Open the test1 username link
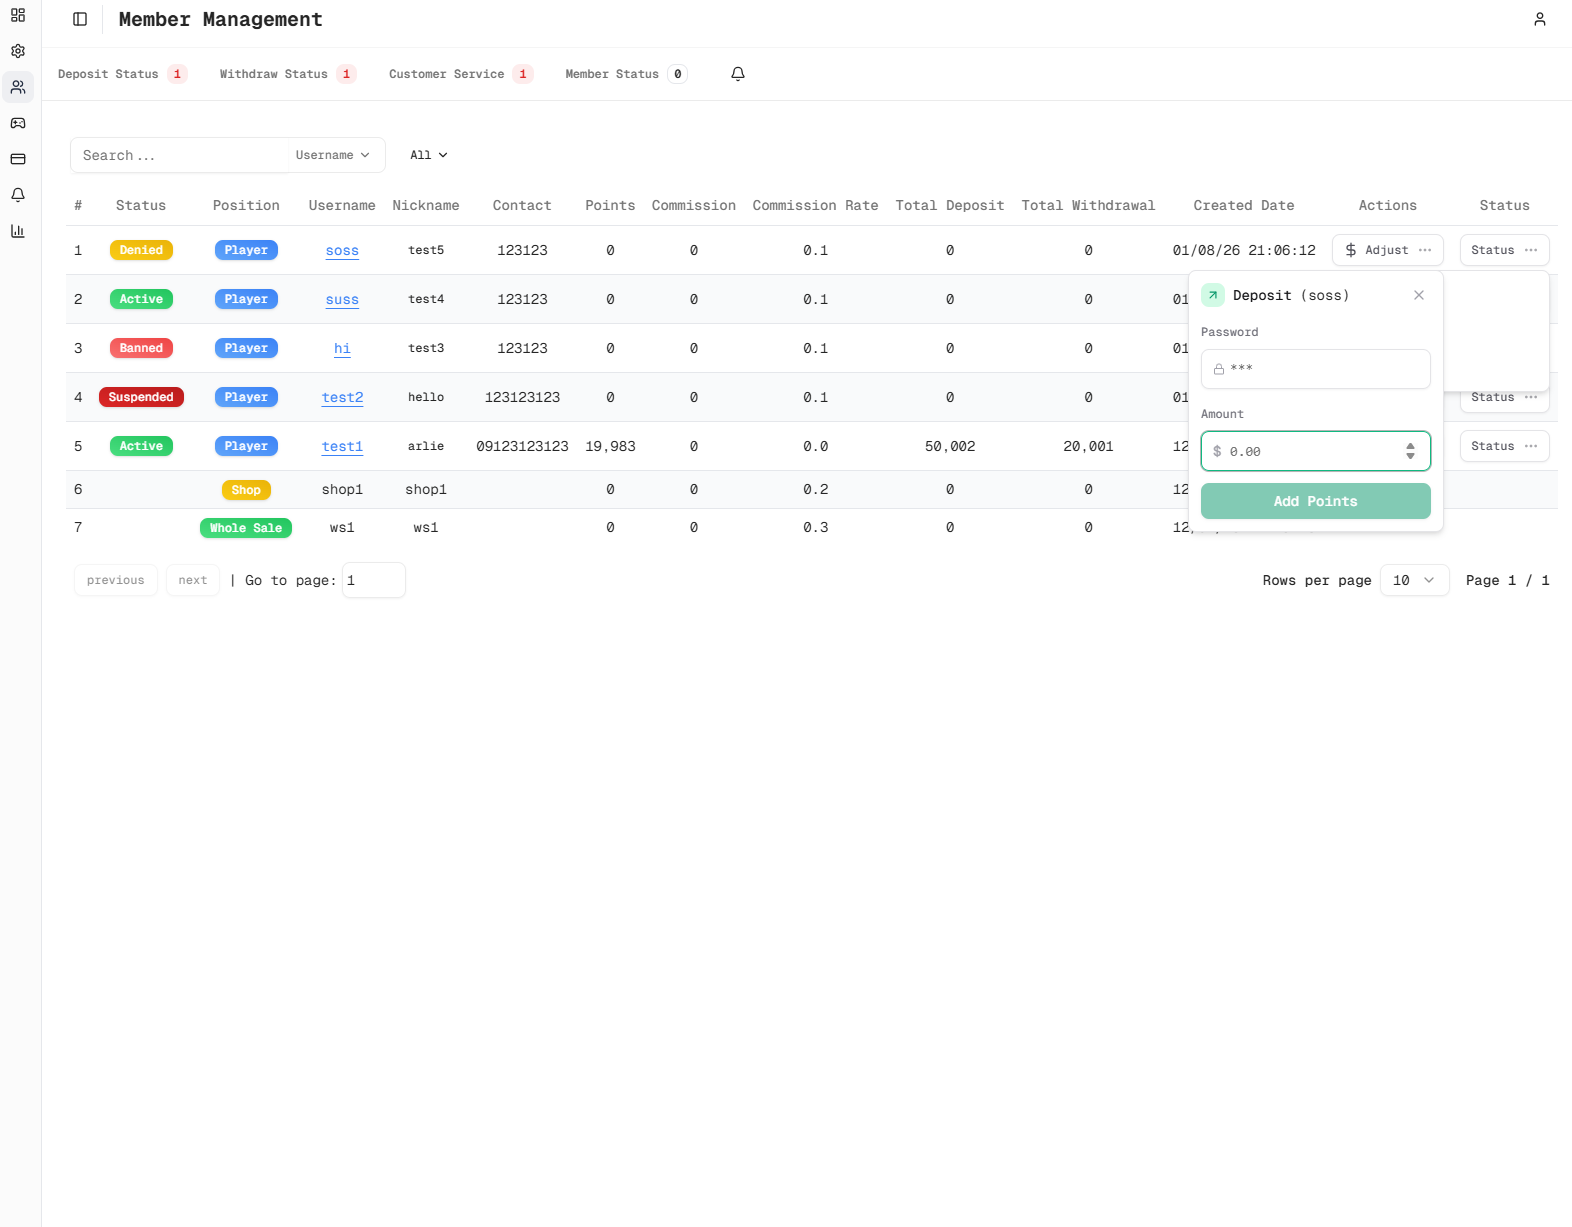 click(x=342, y=446)
